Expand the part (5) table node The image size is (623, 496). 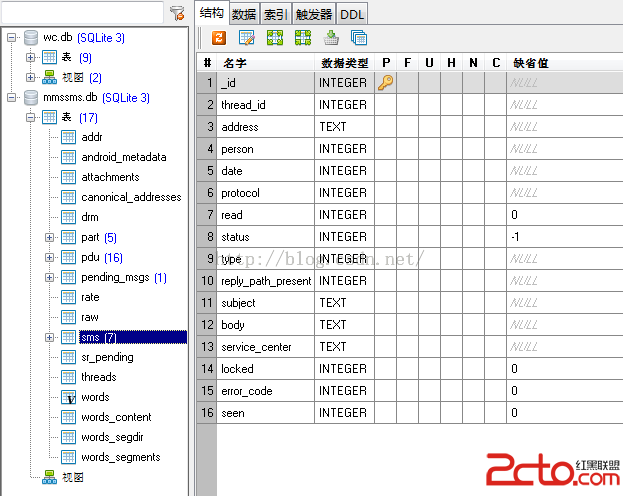pos(50,237)
